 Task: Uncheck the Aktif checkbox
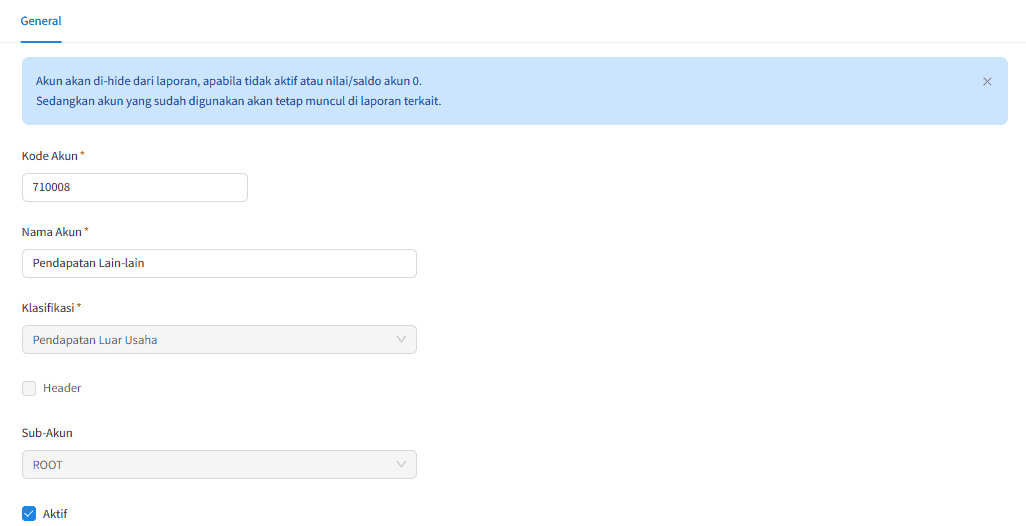point(29,514)
